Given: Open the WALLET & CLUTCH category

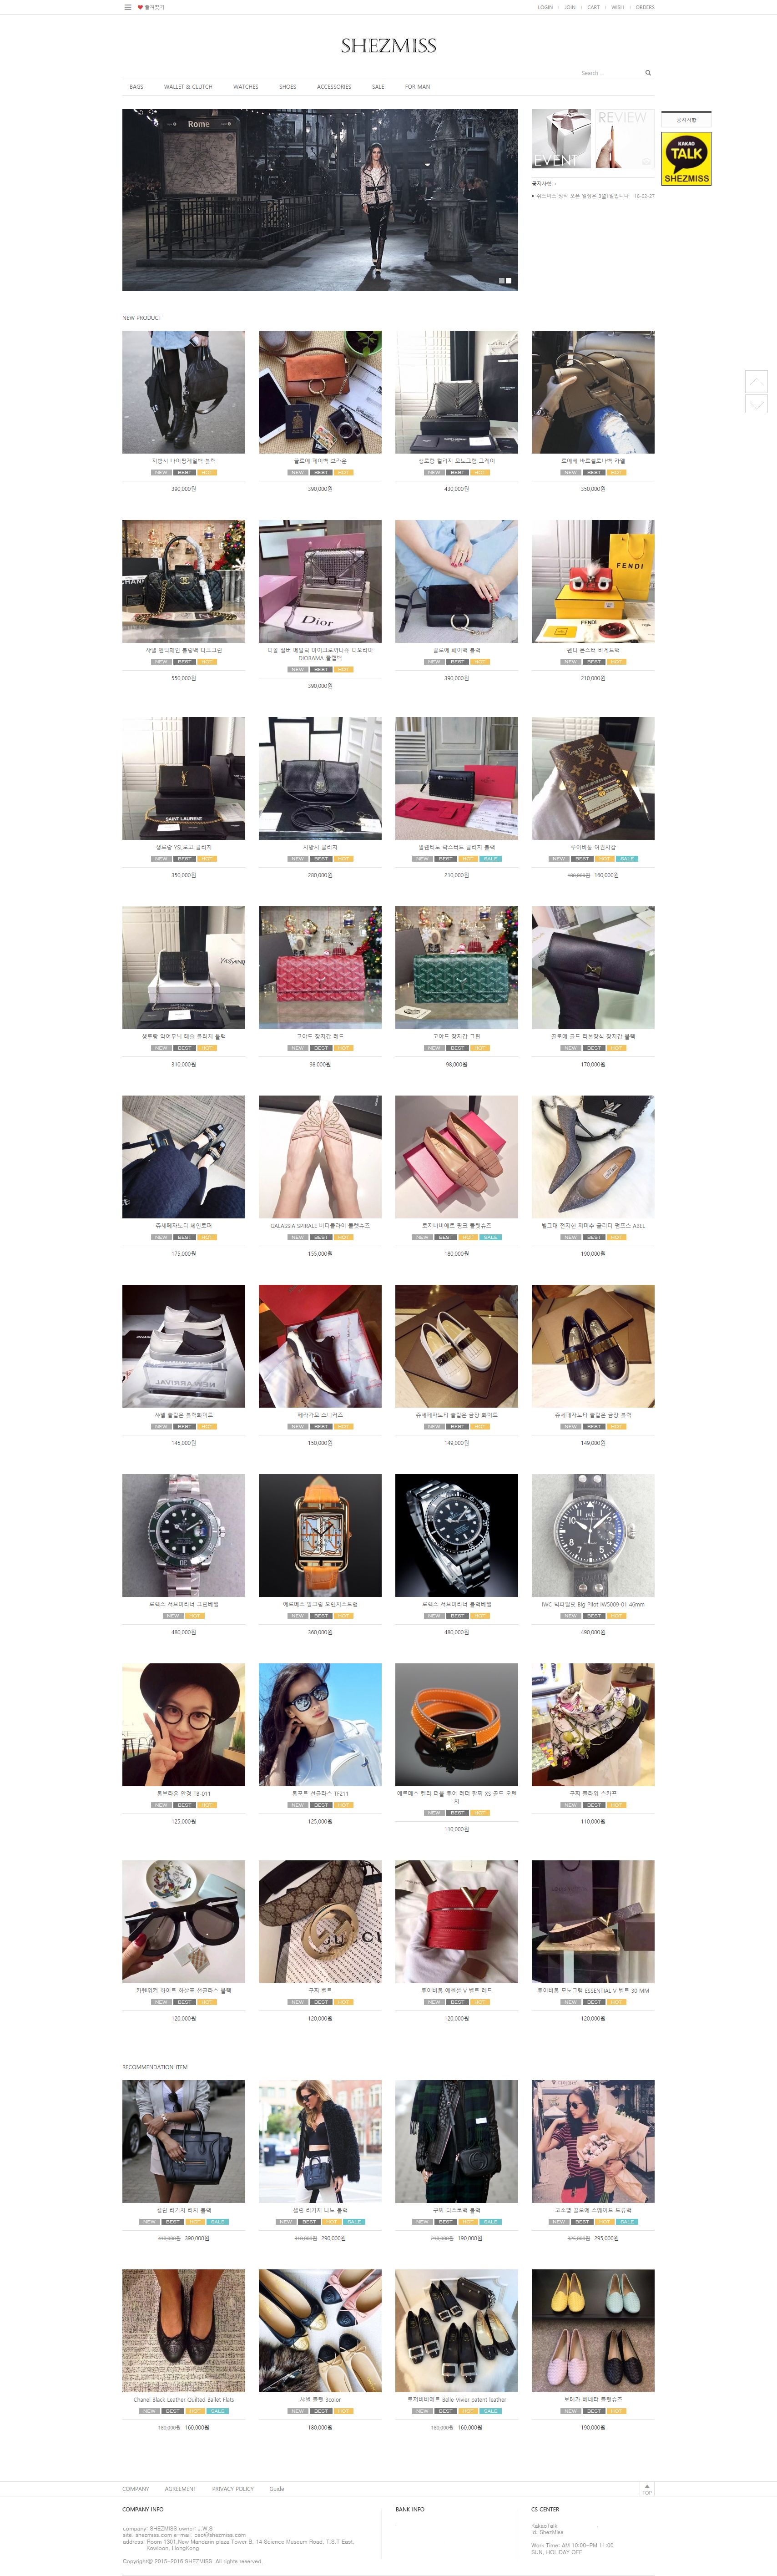Looking at the screenshot, I should pyautogui.click(x=188, y=87).
